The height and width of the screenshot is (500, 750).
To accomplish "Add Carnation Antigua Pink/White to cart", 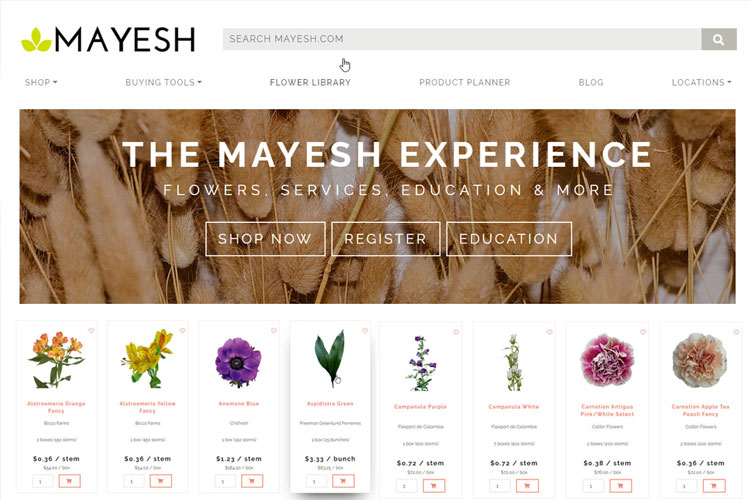I will pyautogui.click(x=620, y=486).
